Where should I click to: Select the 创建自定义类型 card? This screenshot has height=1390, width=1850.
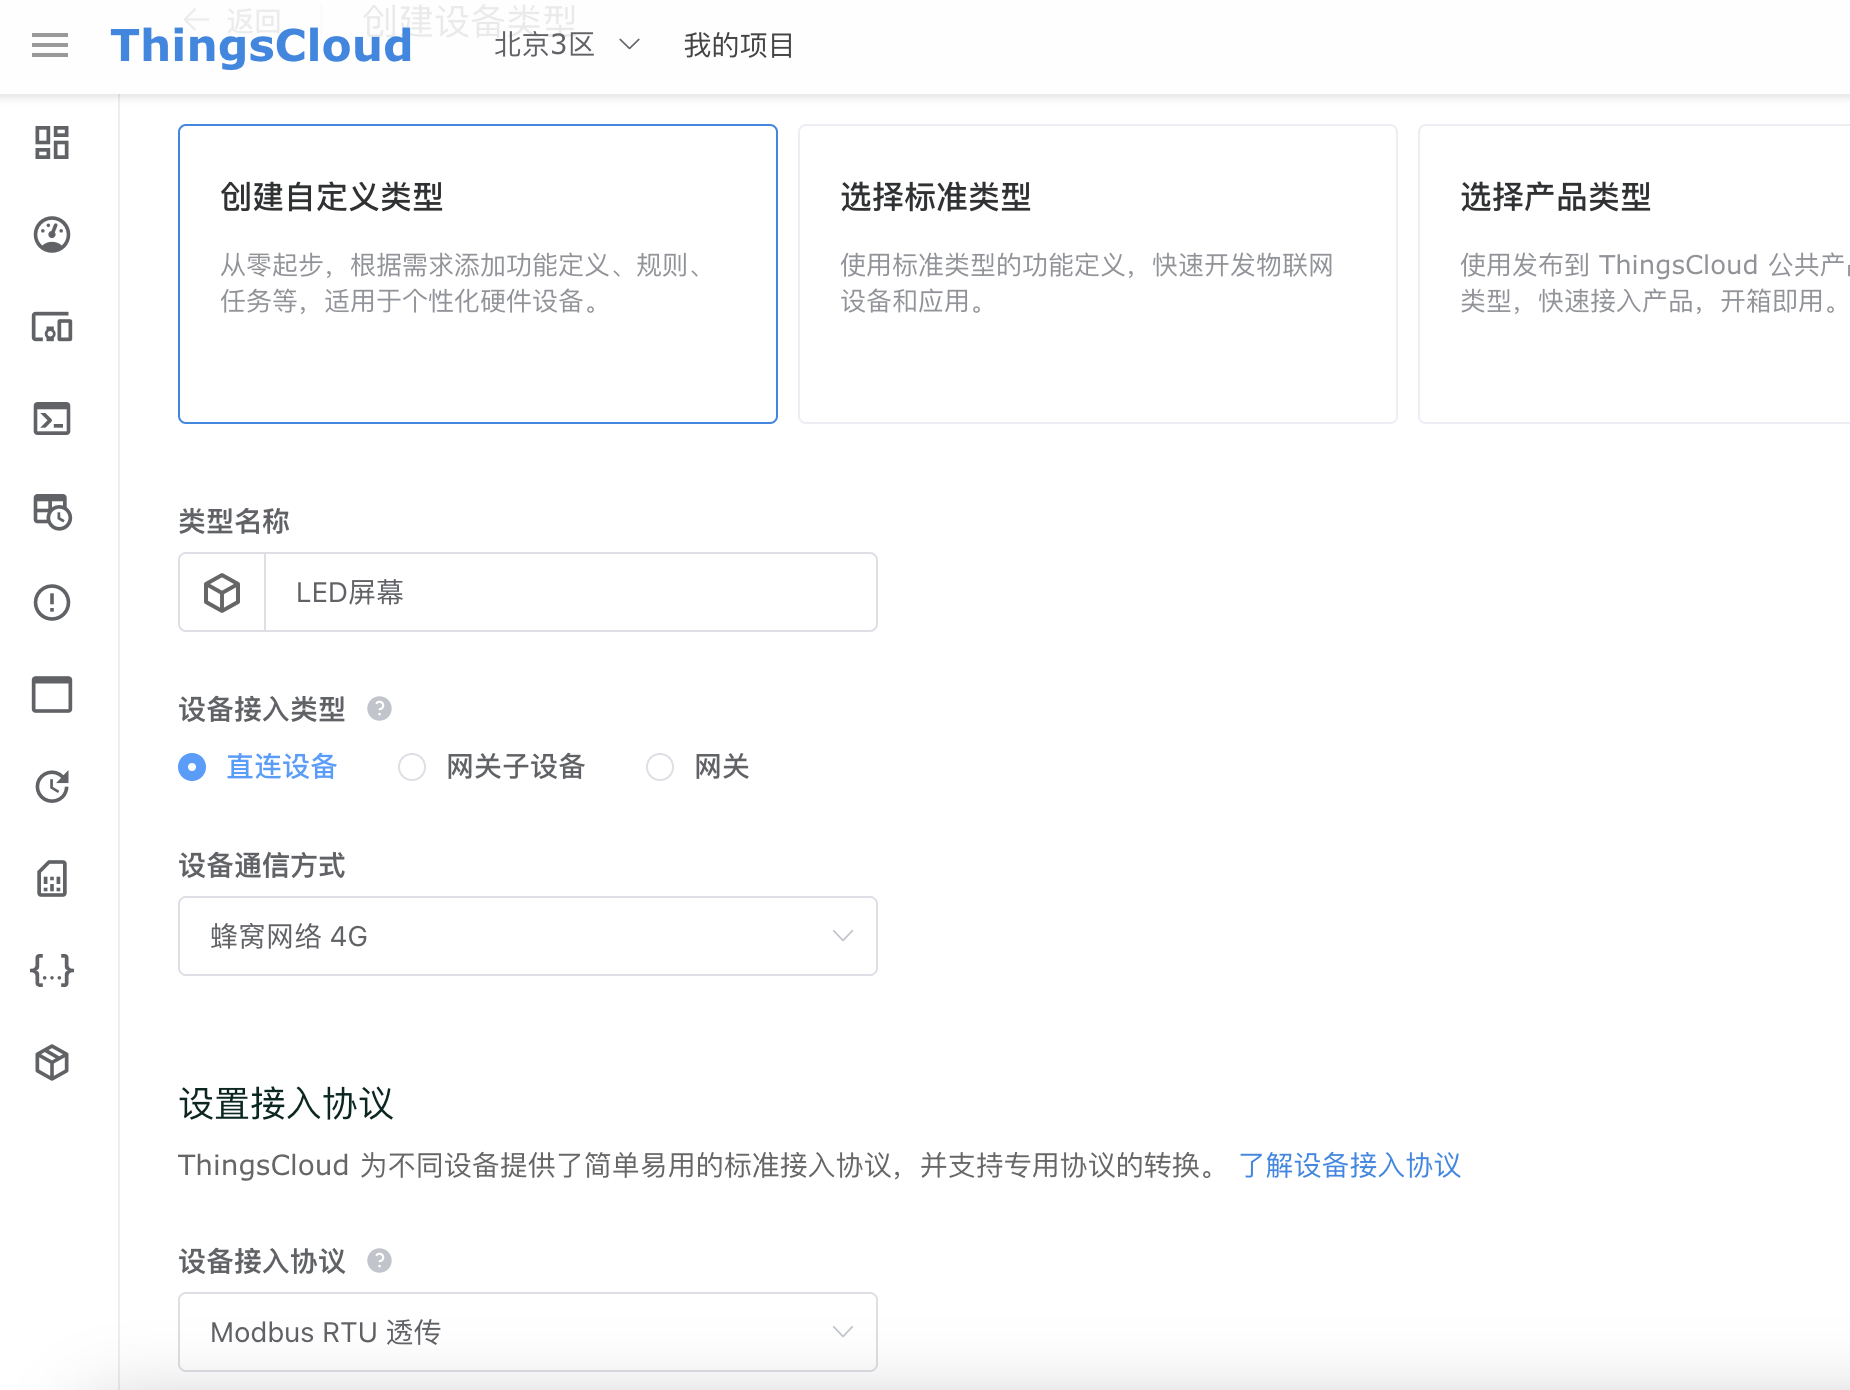pyautogui.click(x=478, y=274)
